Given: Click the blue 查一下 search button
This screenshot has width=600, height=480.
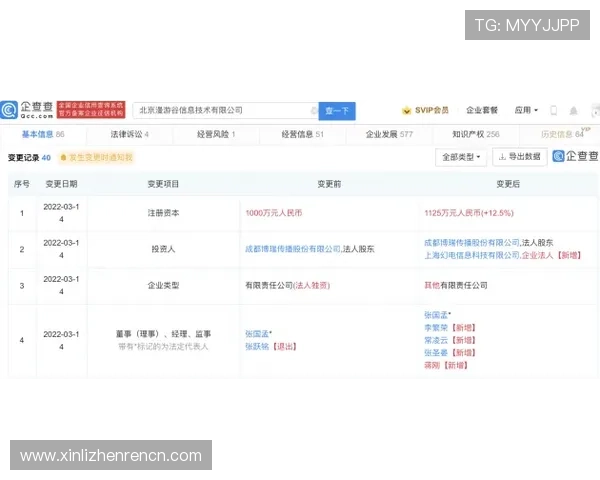Looking at the screenshot, I should click(337, 111).
